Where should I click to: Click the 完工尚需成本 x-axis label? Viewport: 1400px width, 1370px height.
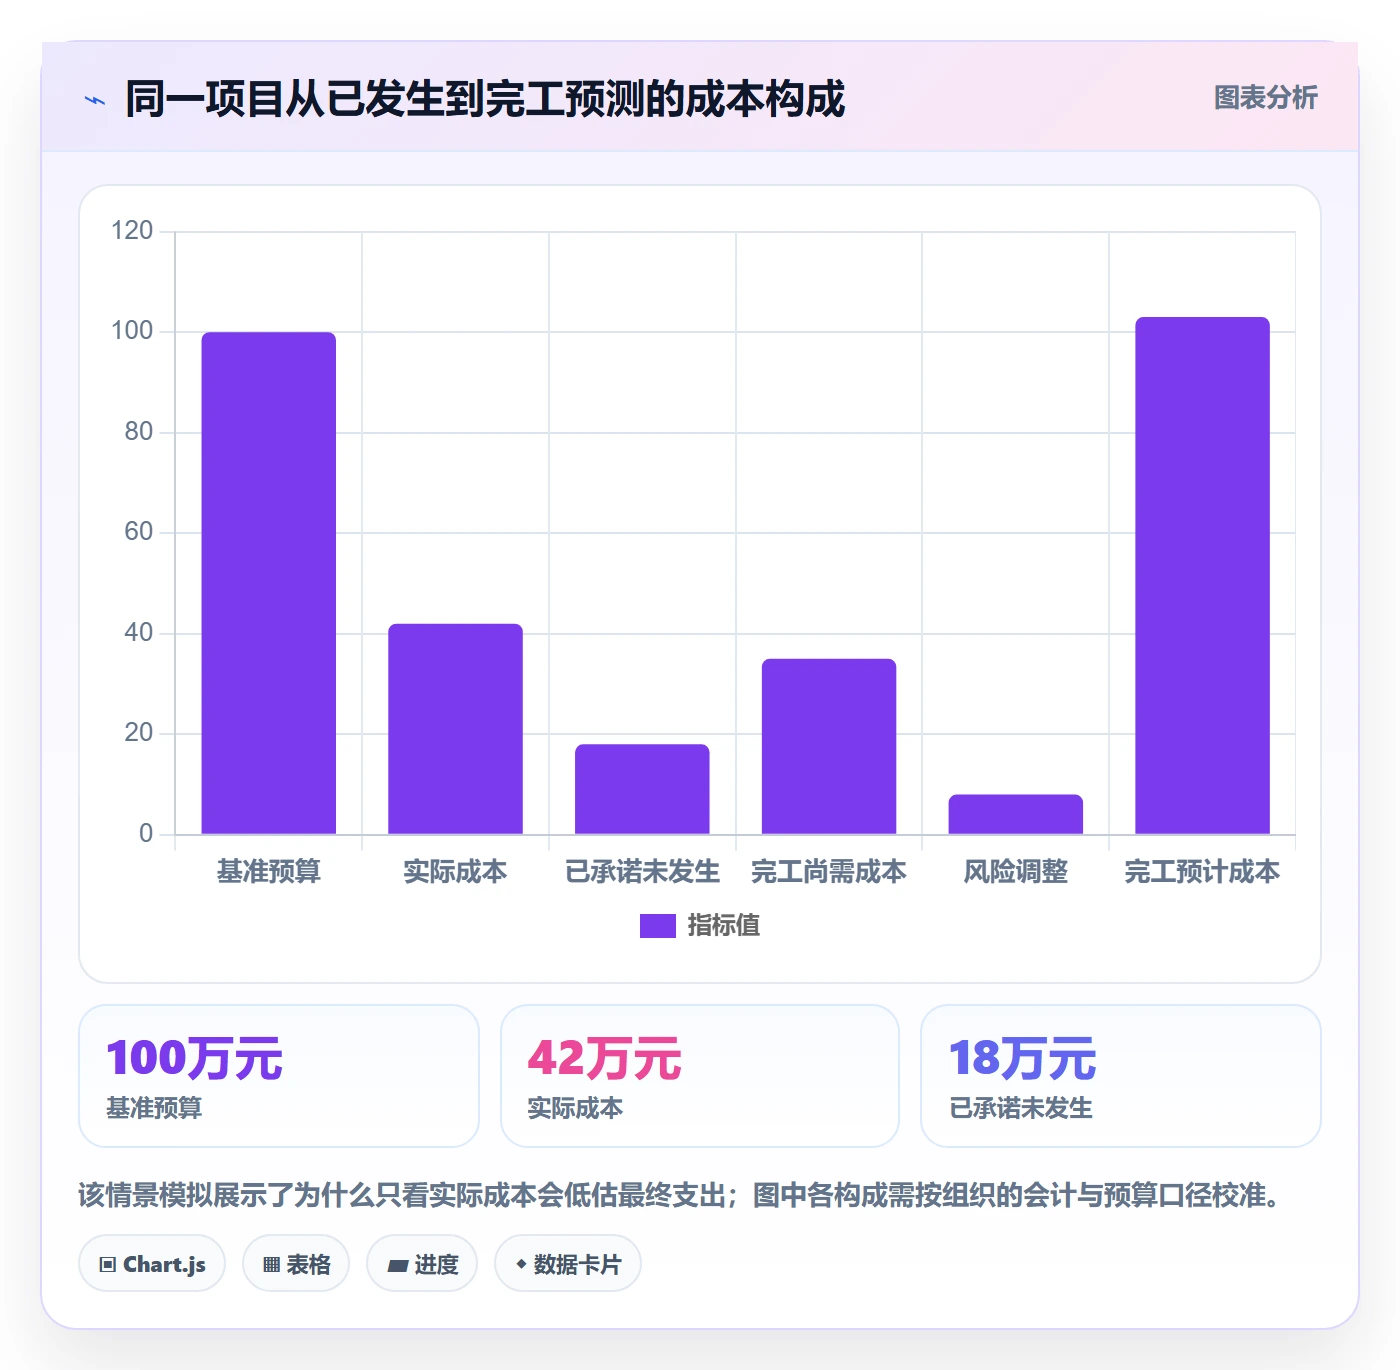pyautogui.click(x=829, y=872)
